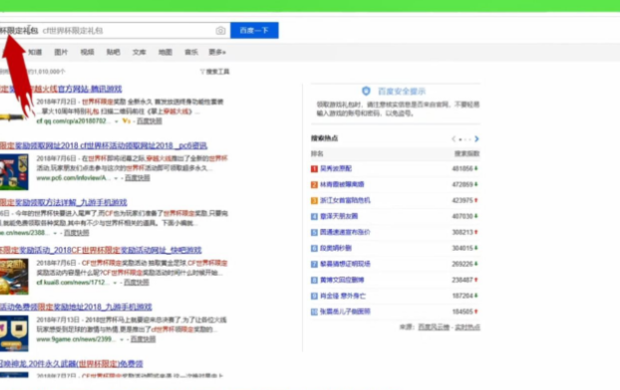Open the result link ending _pc6资讯
The width and height of the screenshot is (620, 390).
tap(104, 146)
